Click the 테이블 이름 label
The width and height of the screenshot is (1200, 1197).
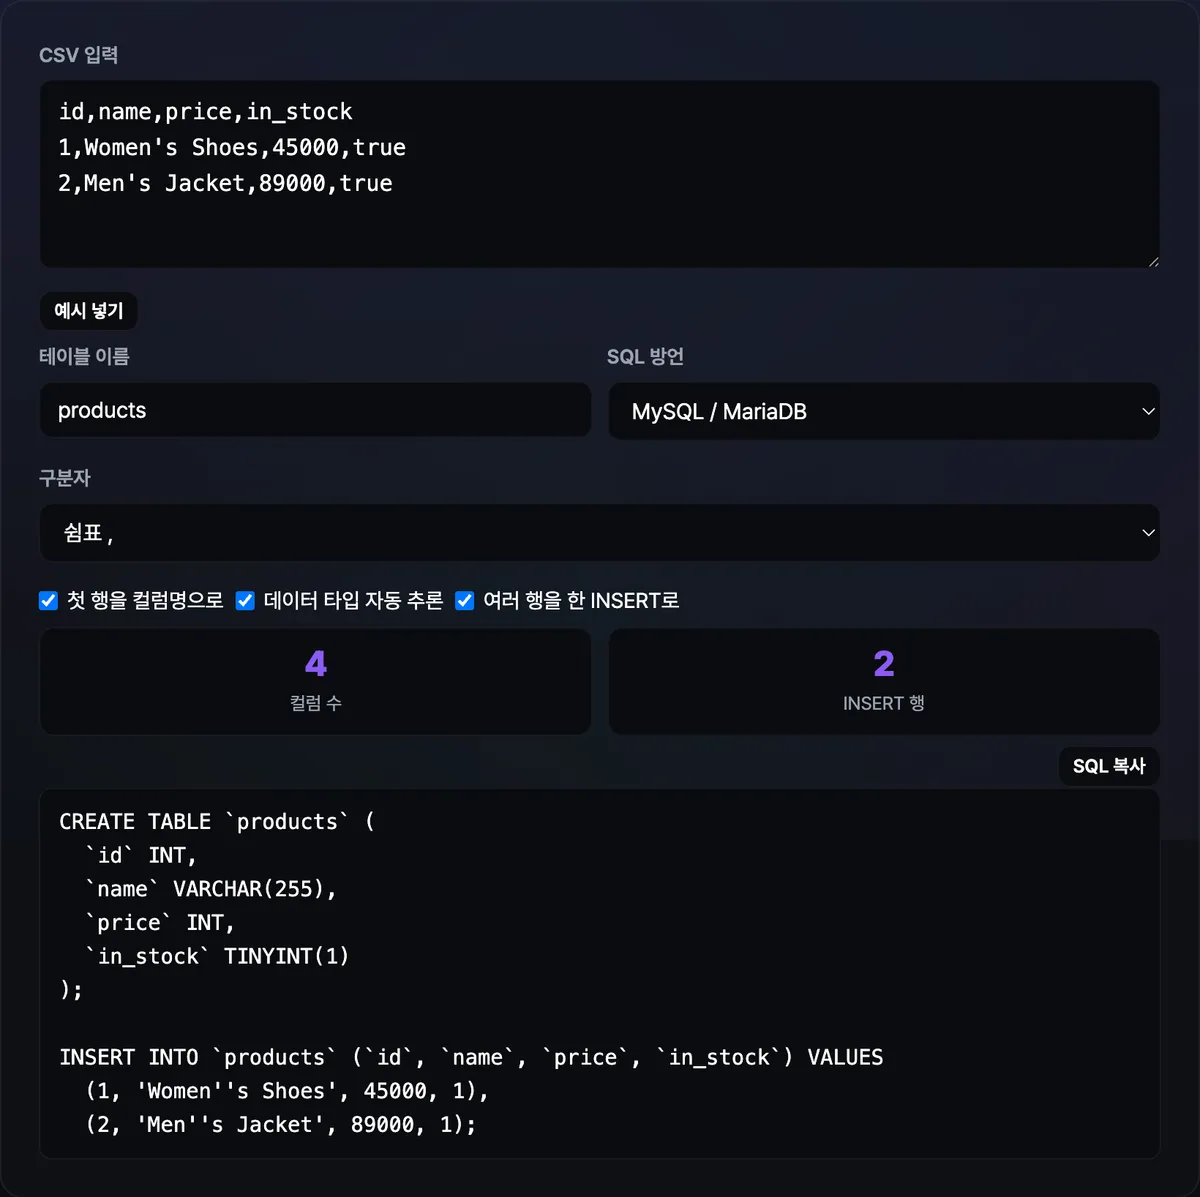pyautogui.click(x=84, y=357)
